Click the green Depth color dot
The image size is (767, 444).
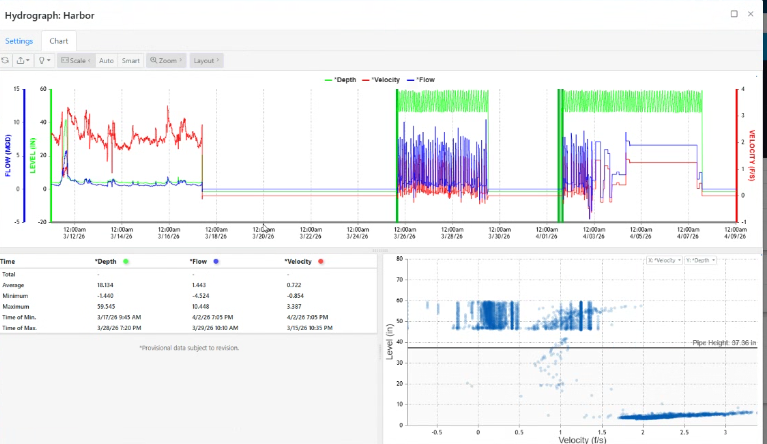127,261
